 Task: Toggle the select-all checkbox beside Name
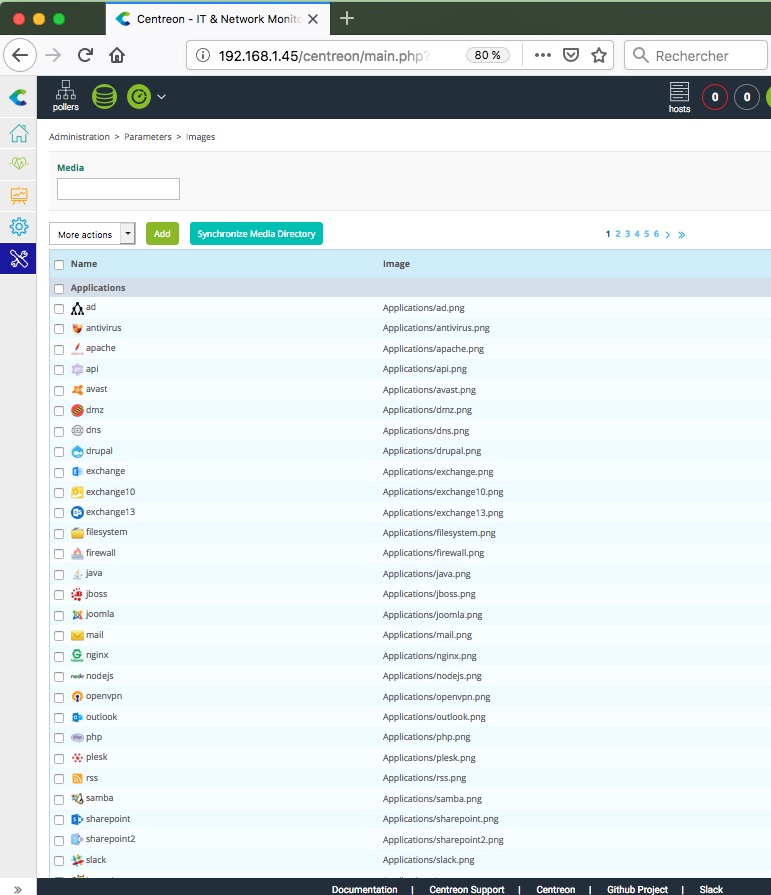coord(59,265)
